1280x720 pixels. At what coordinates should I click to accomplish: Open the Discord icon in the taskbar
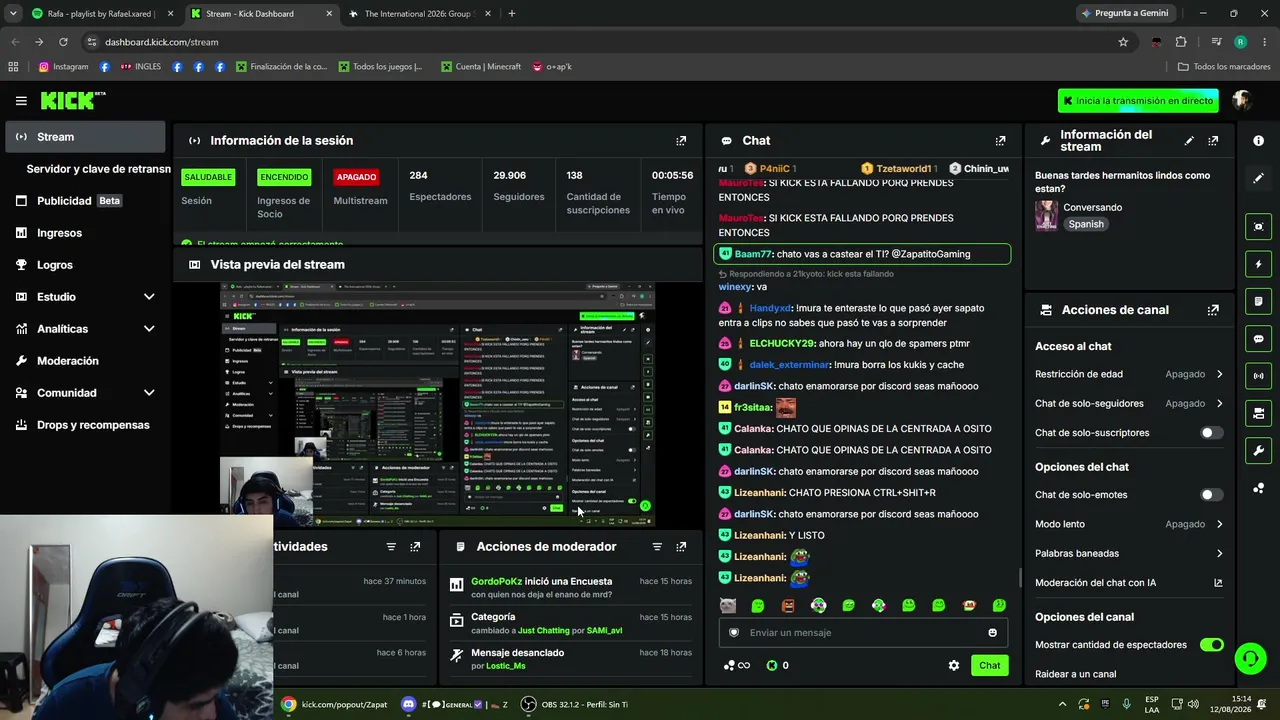(408, 704)
